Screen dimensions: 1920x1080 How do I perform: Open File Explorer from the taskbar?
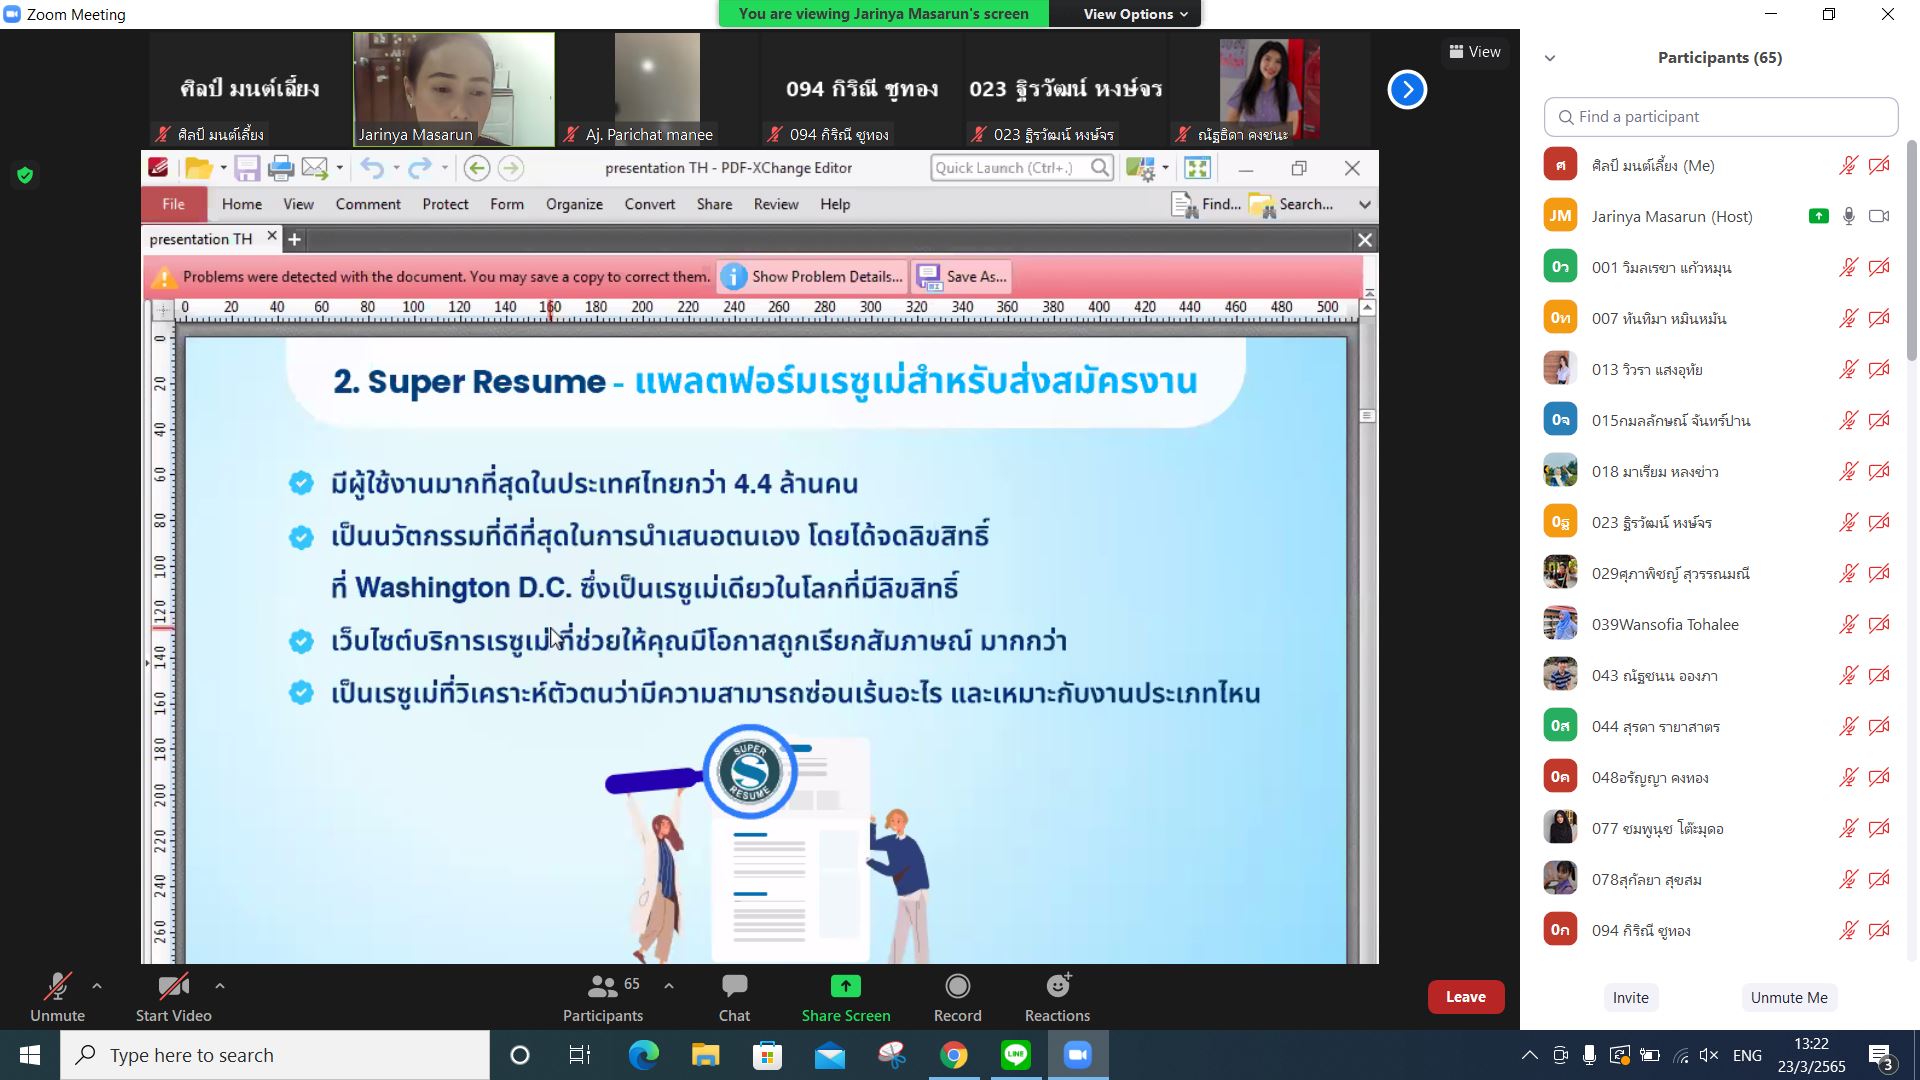point(705,1055)
